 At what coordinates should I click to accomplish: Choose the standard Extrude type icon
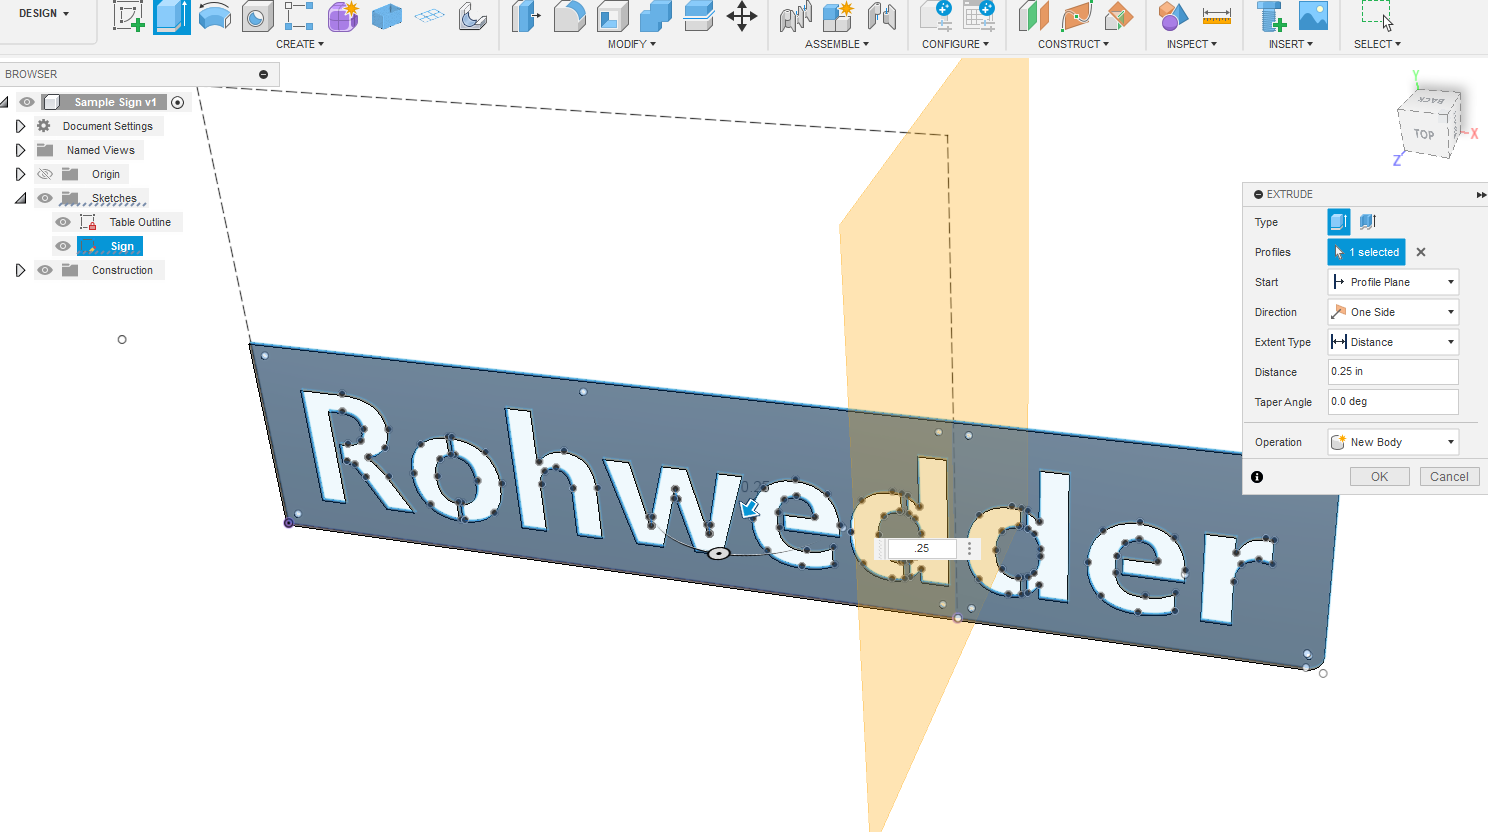1338,222
